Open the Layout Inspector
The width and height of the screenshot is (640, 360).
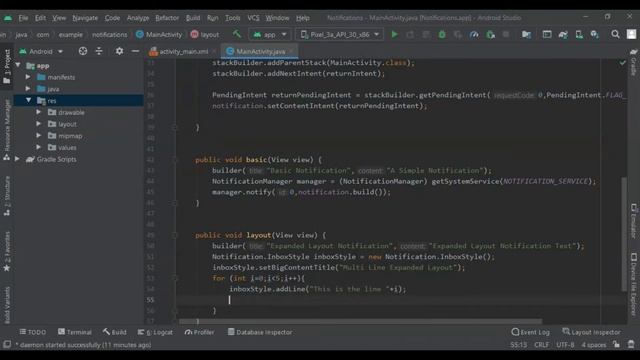(591, 332)
